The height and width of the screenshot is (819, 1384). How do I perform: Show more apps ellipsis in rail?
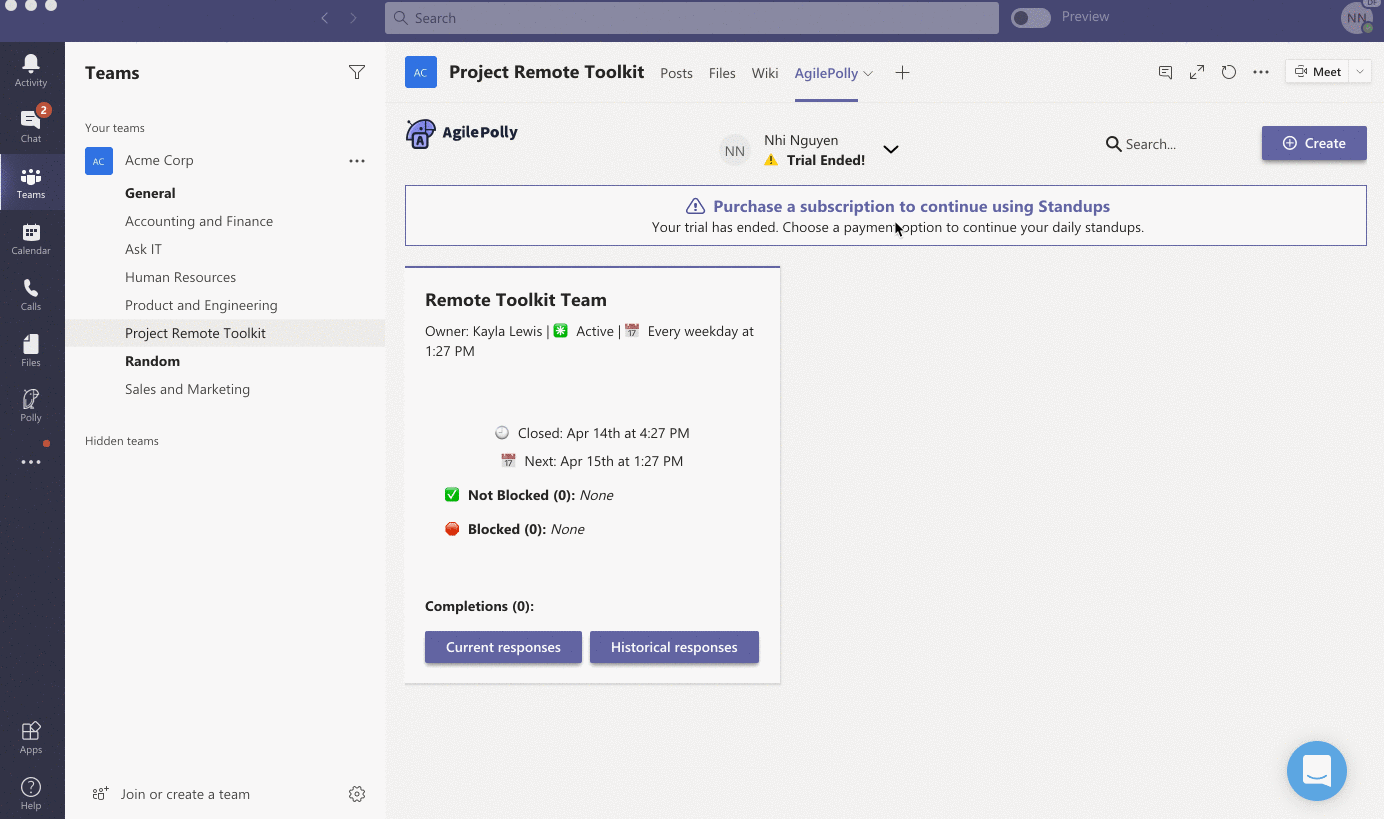click(31, 462)
